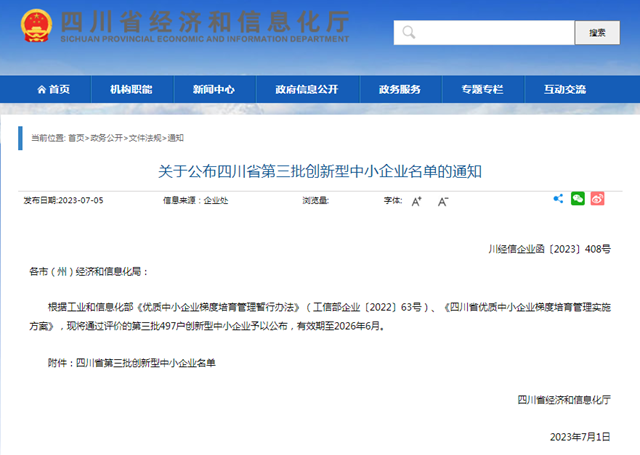Click the publish date 2023-07-05
Viewport: 640px width, 455px height.
pyautogui.click(x=81, y=200)
